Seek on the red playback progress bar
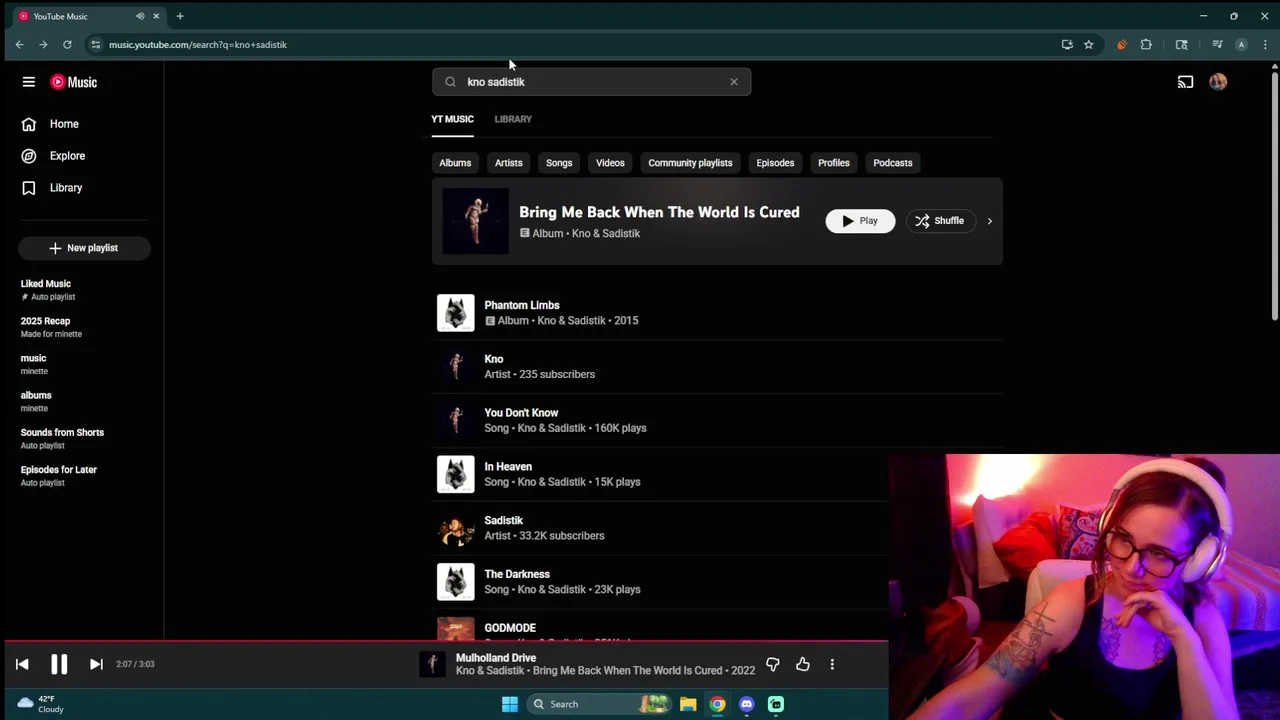The image size is (1280, 720). pyautogui.click(x=444, y=642)
